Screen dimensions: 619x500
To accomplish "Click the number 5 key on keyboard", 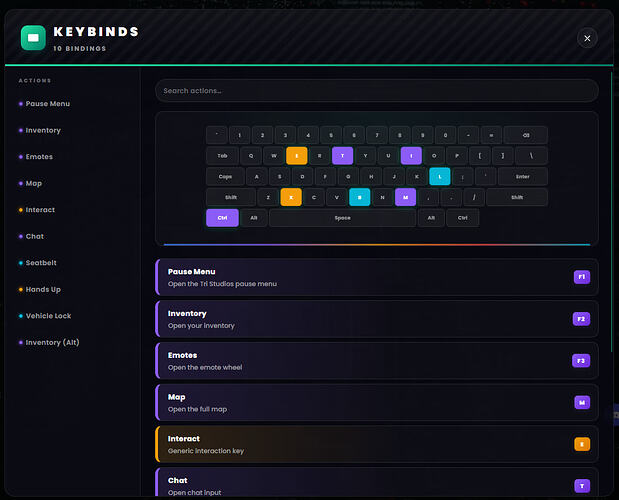I will click(331, 135).
